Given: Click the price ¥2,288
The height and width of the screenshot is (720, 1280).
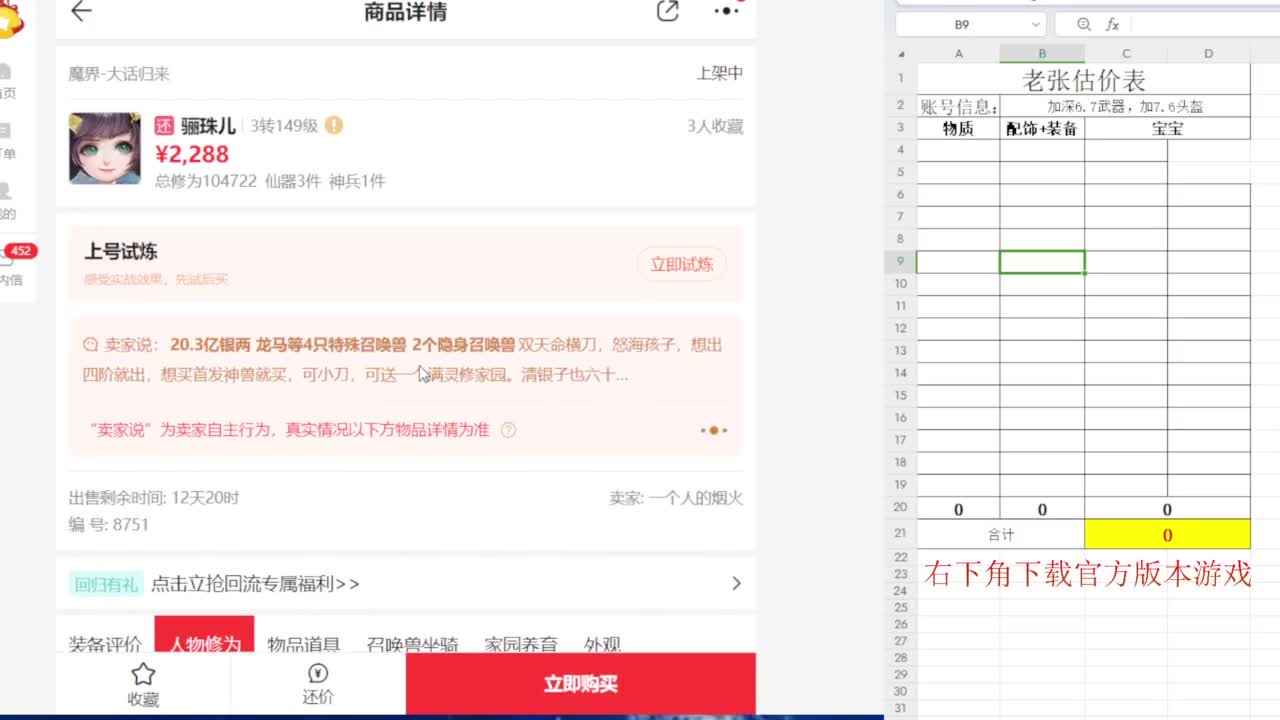Looking at the screenshot, I should click(192, 154).
